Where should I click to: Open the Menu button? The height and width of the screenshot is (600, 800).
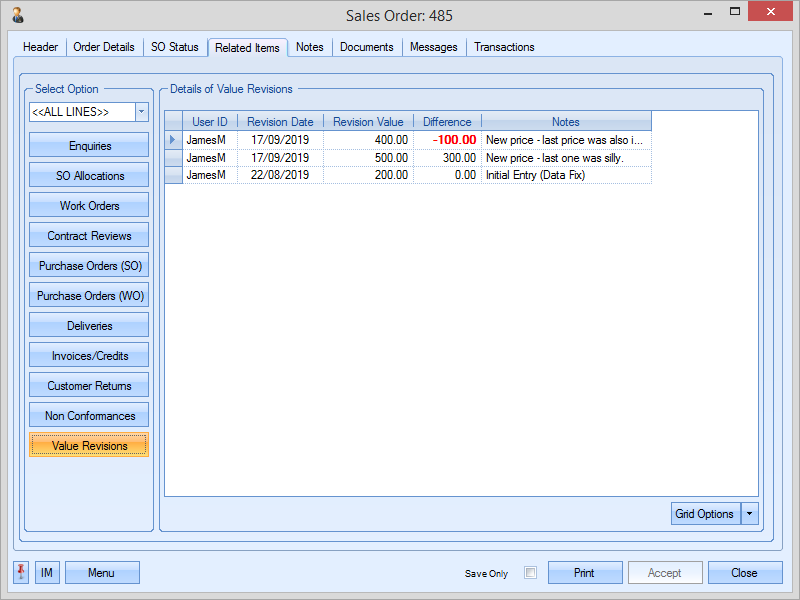point(101,573)
